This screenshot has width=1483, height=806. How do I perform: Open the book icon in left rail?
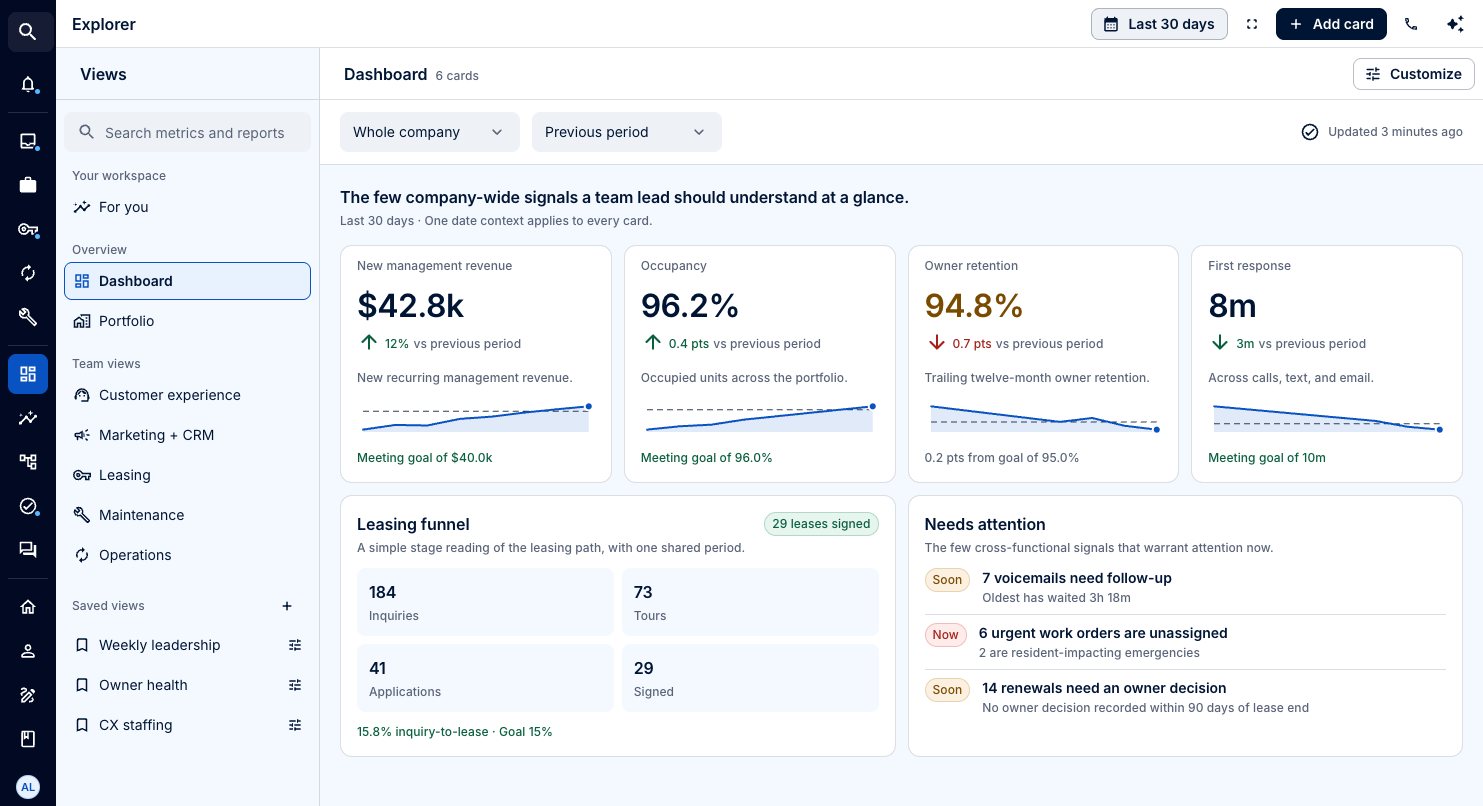(28, 739)
